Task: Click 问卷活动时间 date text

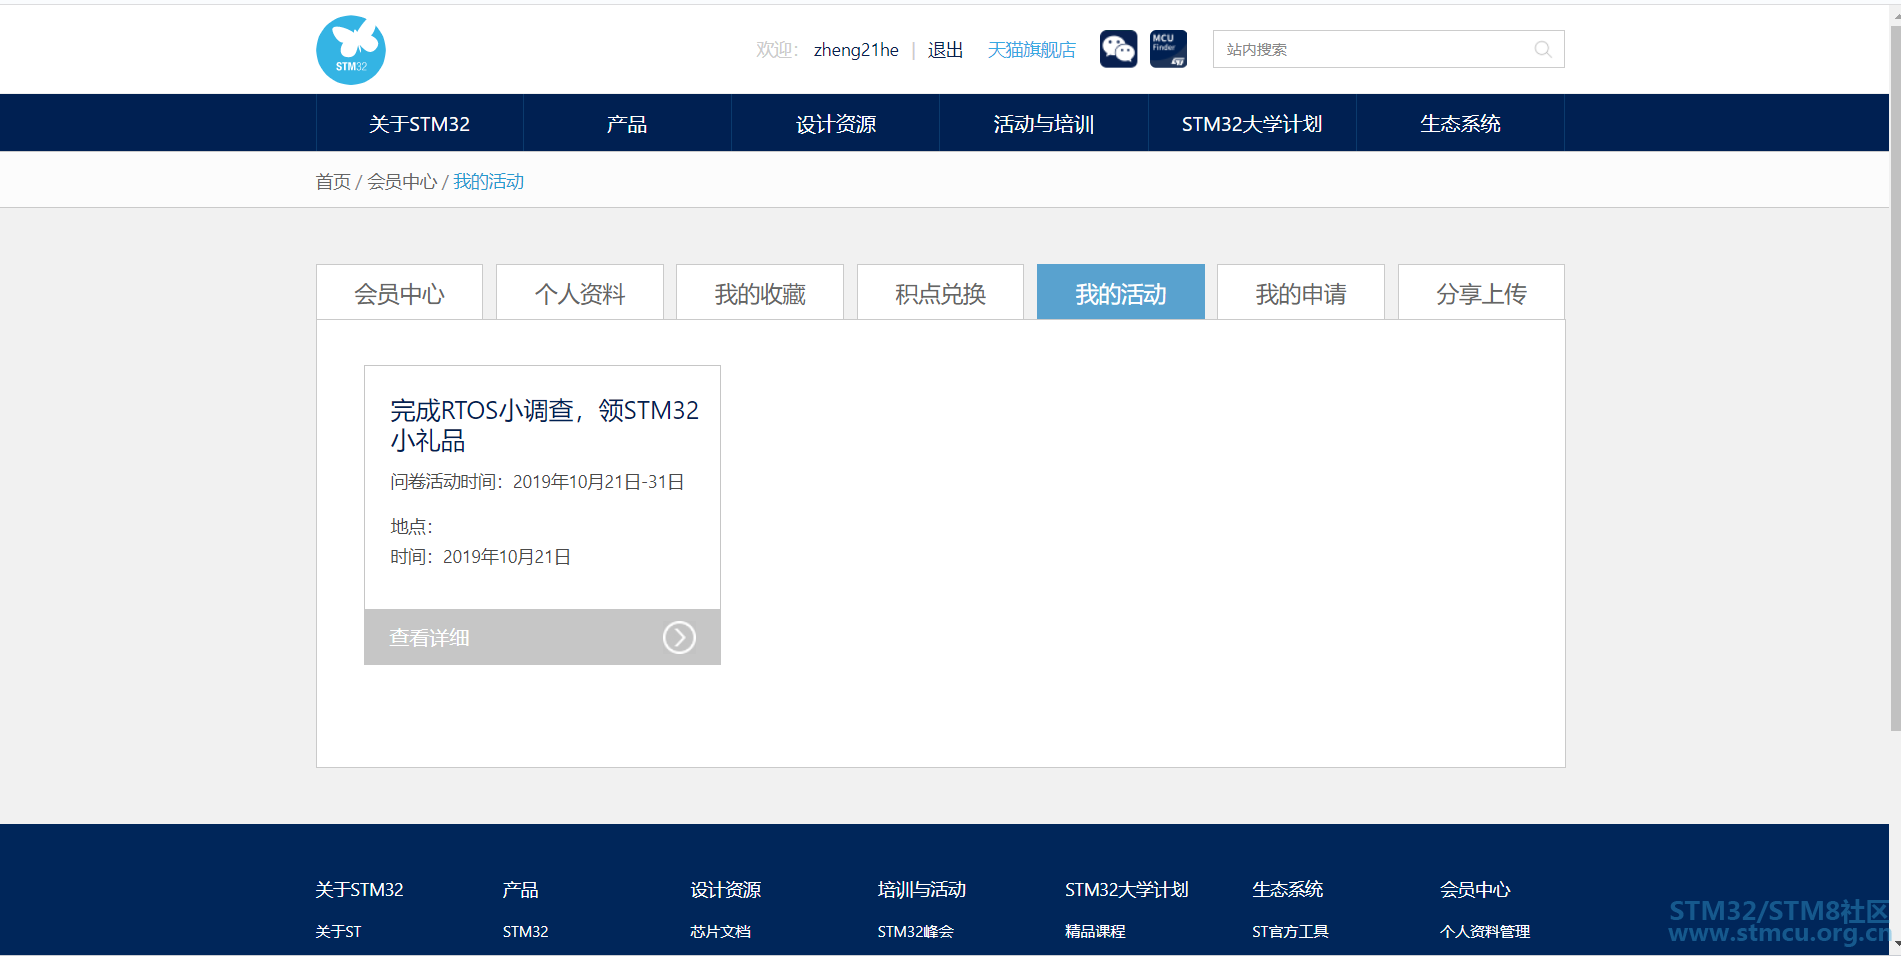Action: pyautogui.click(x=537, y=482)
